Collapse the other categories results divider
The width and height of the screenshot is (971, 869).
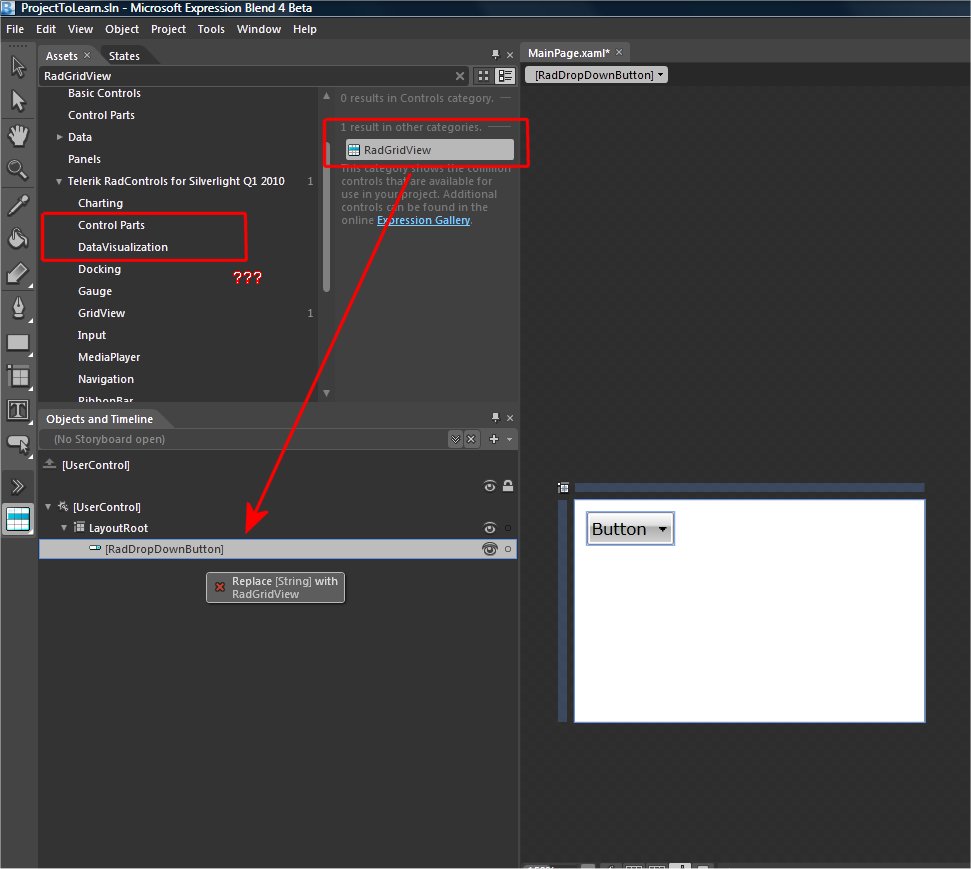click(499, 127)
